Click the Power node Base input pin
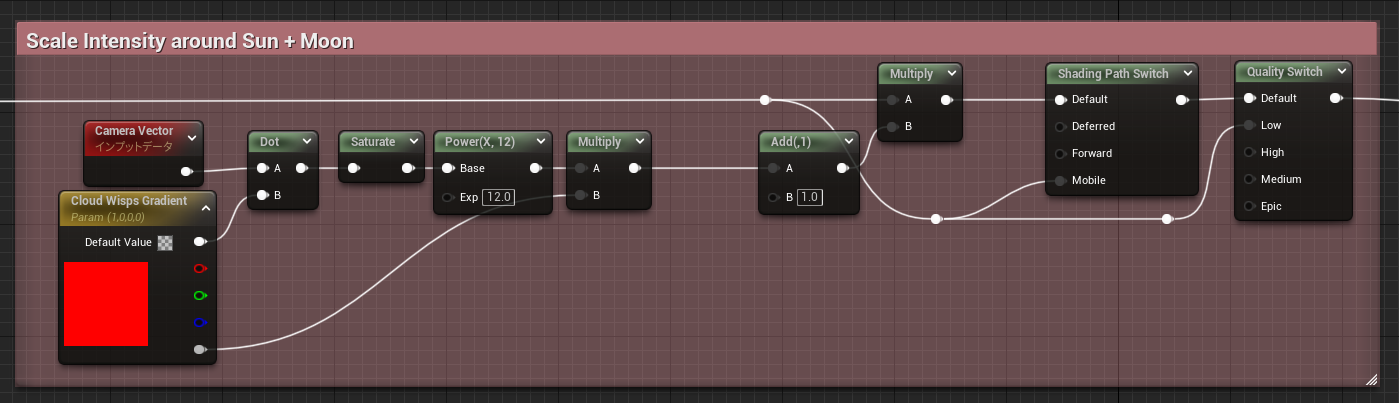This screenshot has height=403, width=1399. (448, 168)
